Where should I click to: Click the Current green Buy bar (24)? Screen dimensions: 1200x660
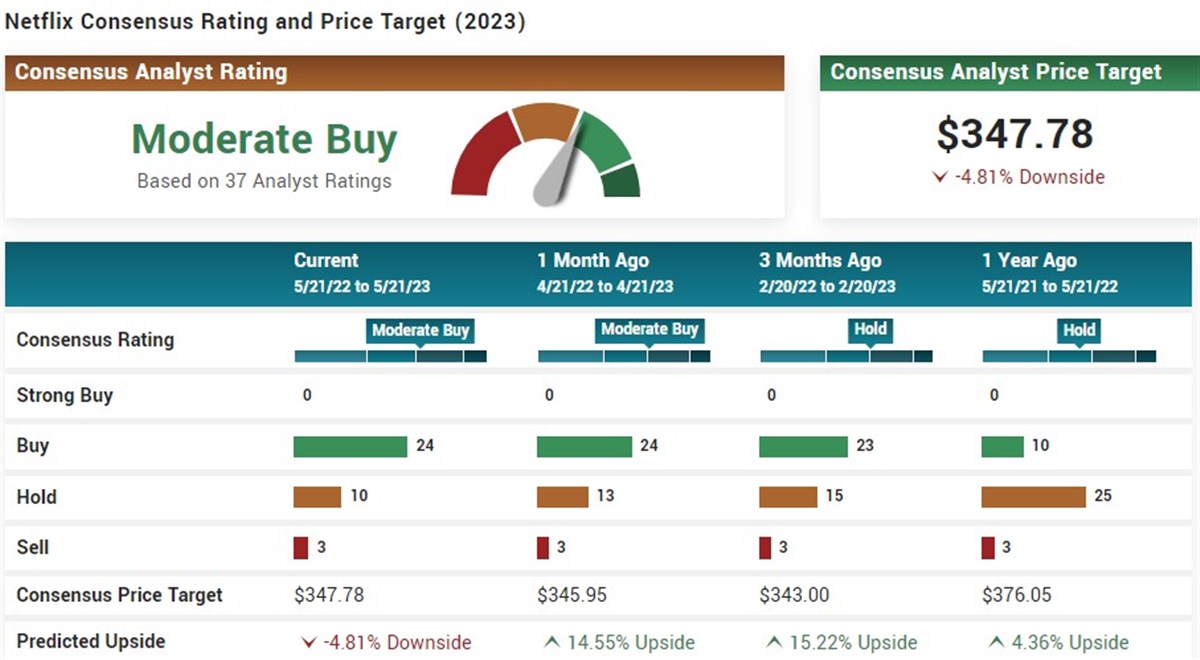coord(350,446)
